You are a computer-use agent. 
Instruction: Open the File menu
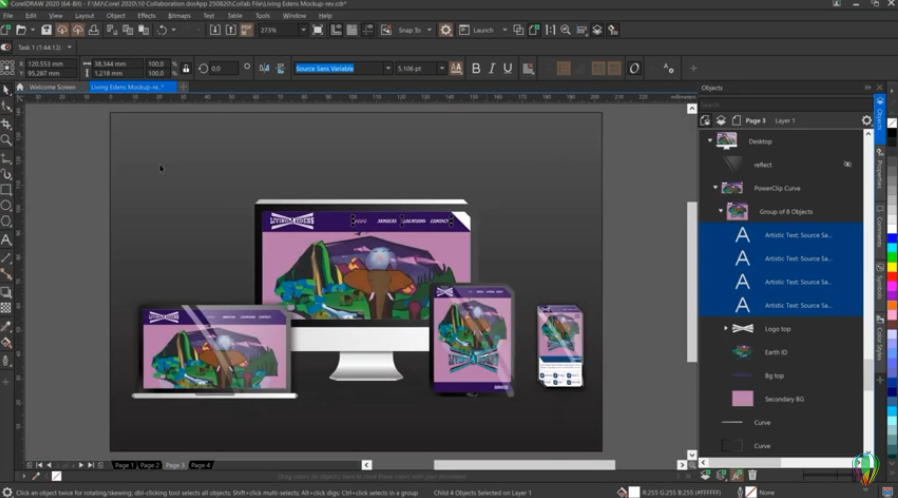pyautogui.click(x=8, y=15)
